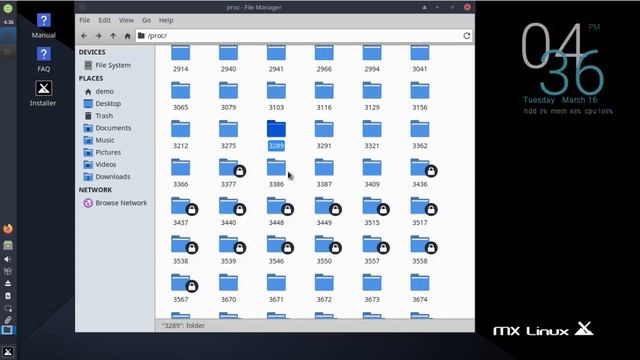Select the locked folder 3377
This screenshot has height=360, width=640.
point(230,172)
